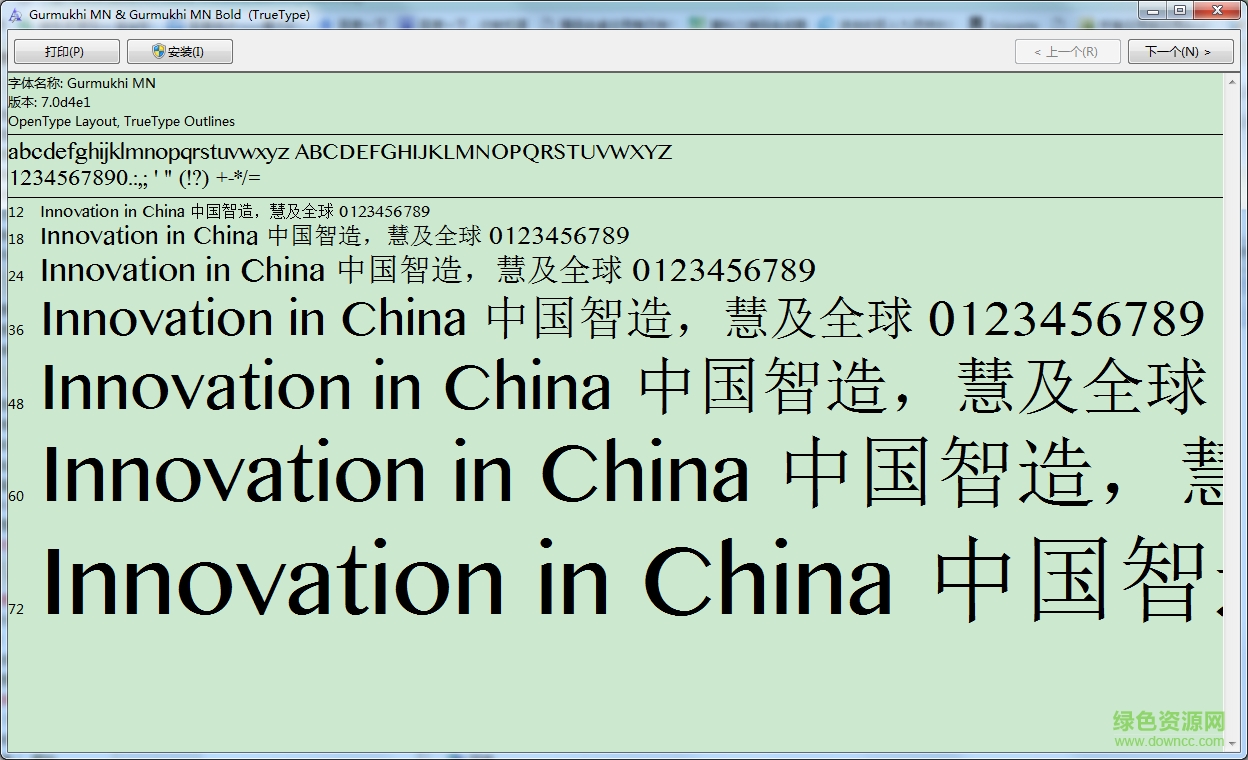Click the shield icon on the install button
Screen dimensions: 1248x760
click(x=159, y=51)
